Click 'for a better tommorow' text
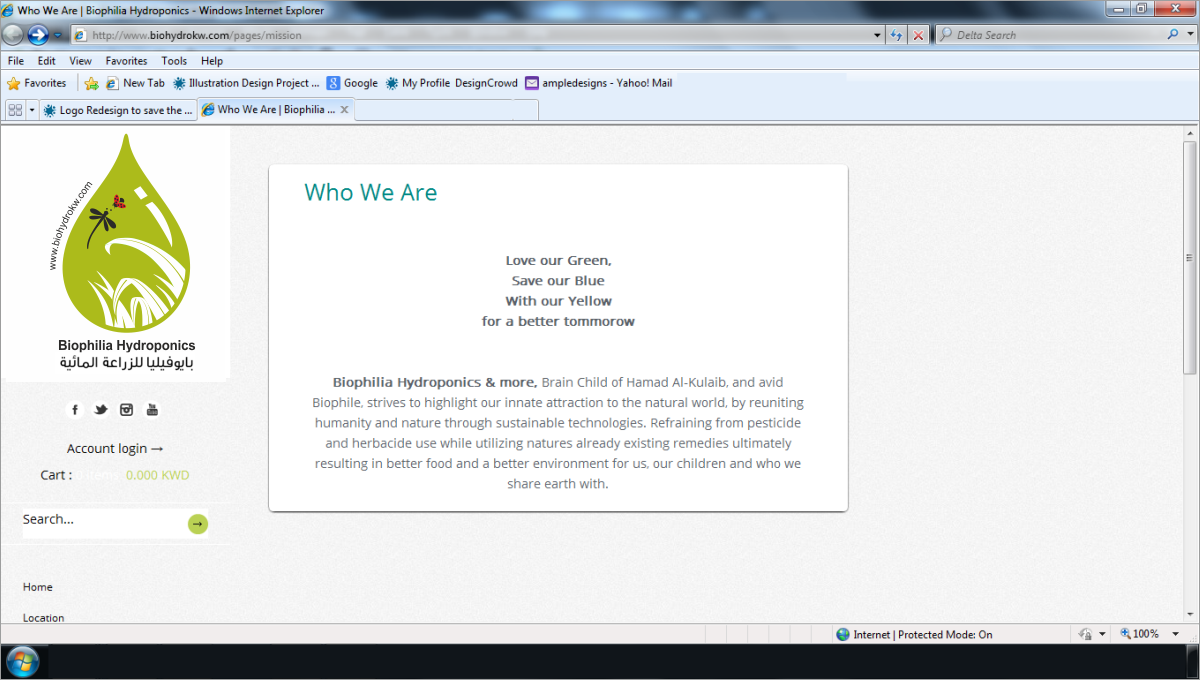This screenshot has height=680, width=1200. (x=558, y=321)
